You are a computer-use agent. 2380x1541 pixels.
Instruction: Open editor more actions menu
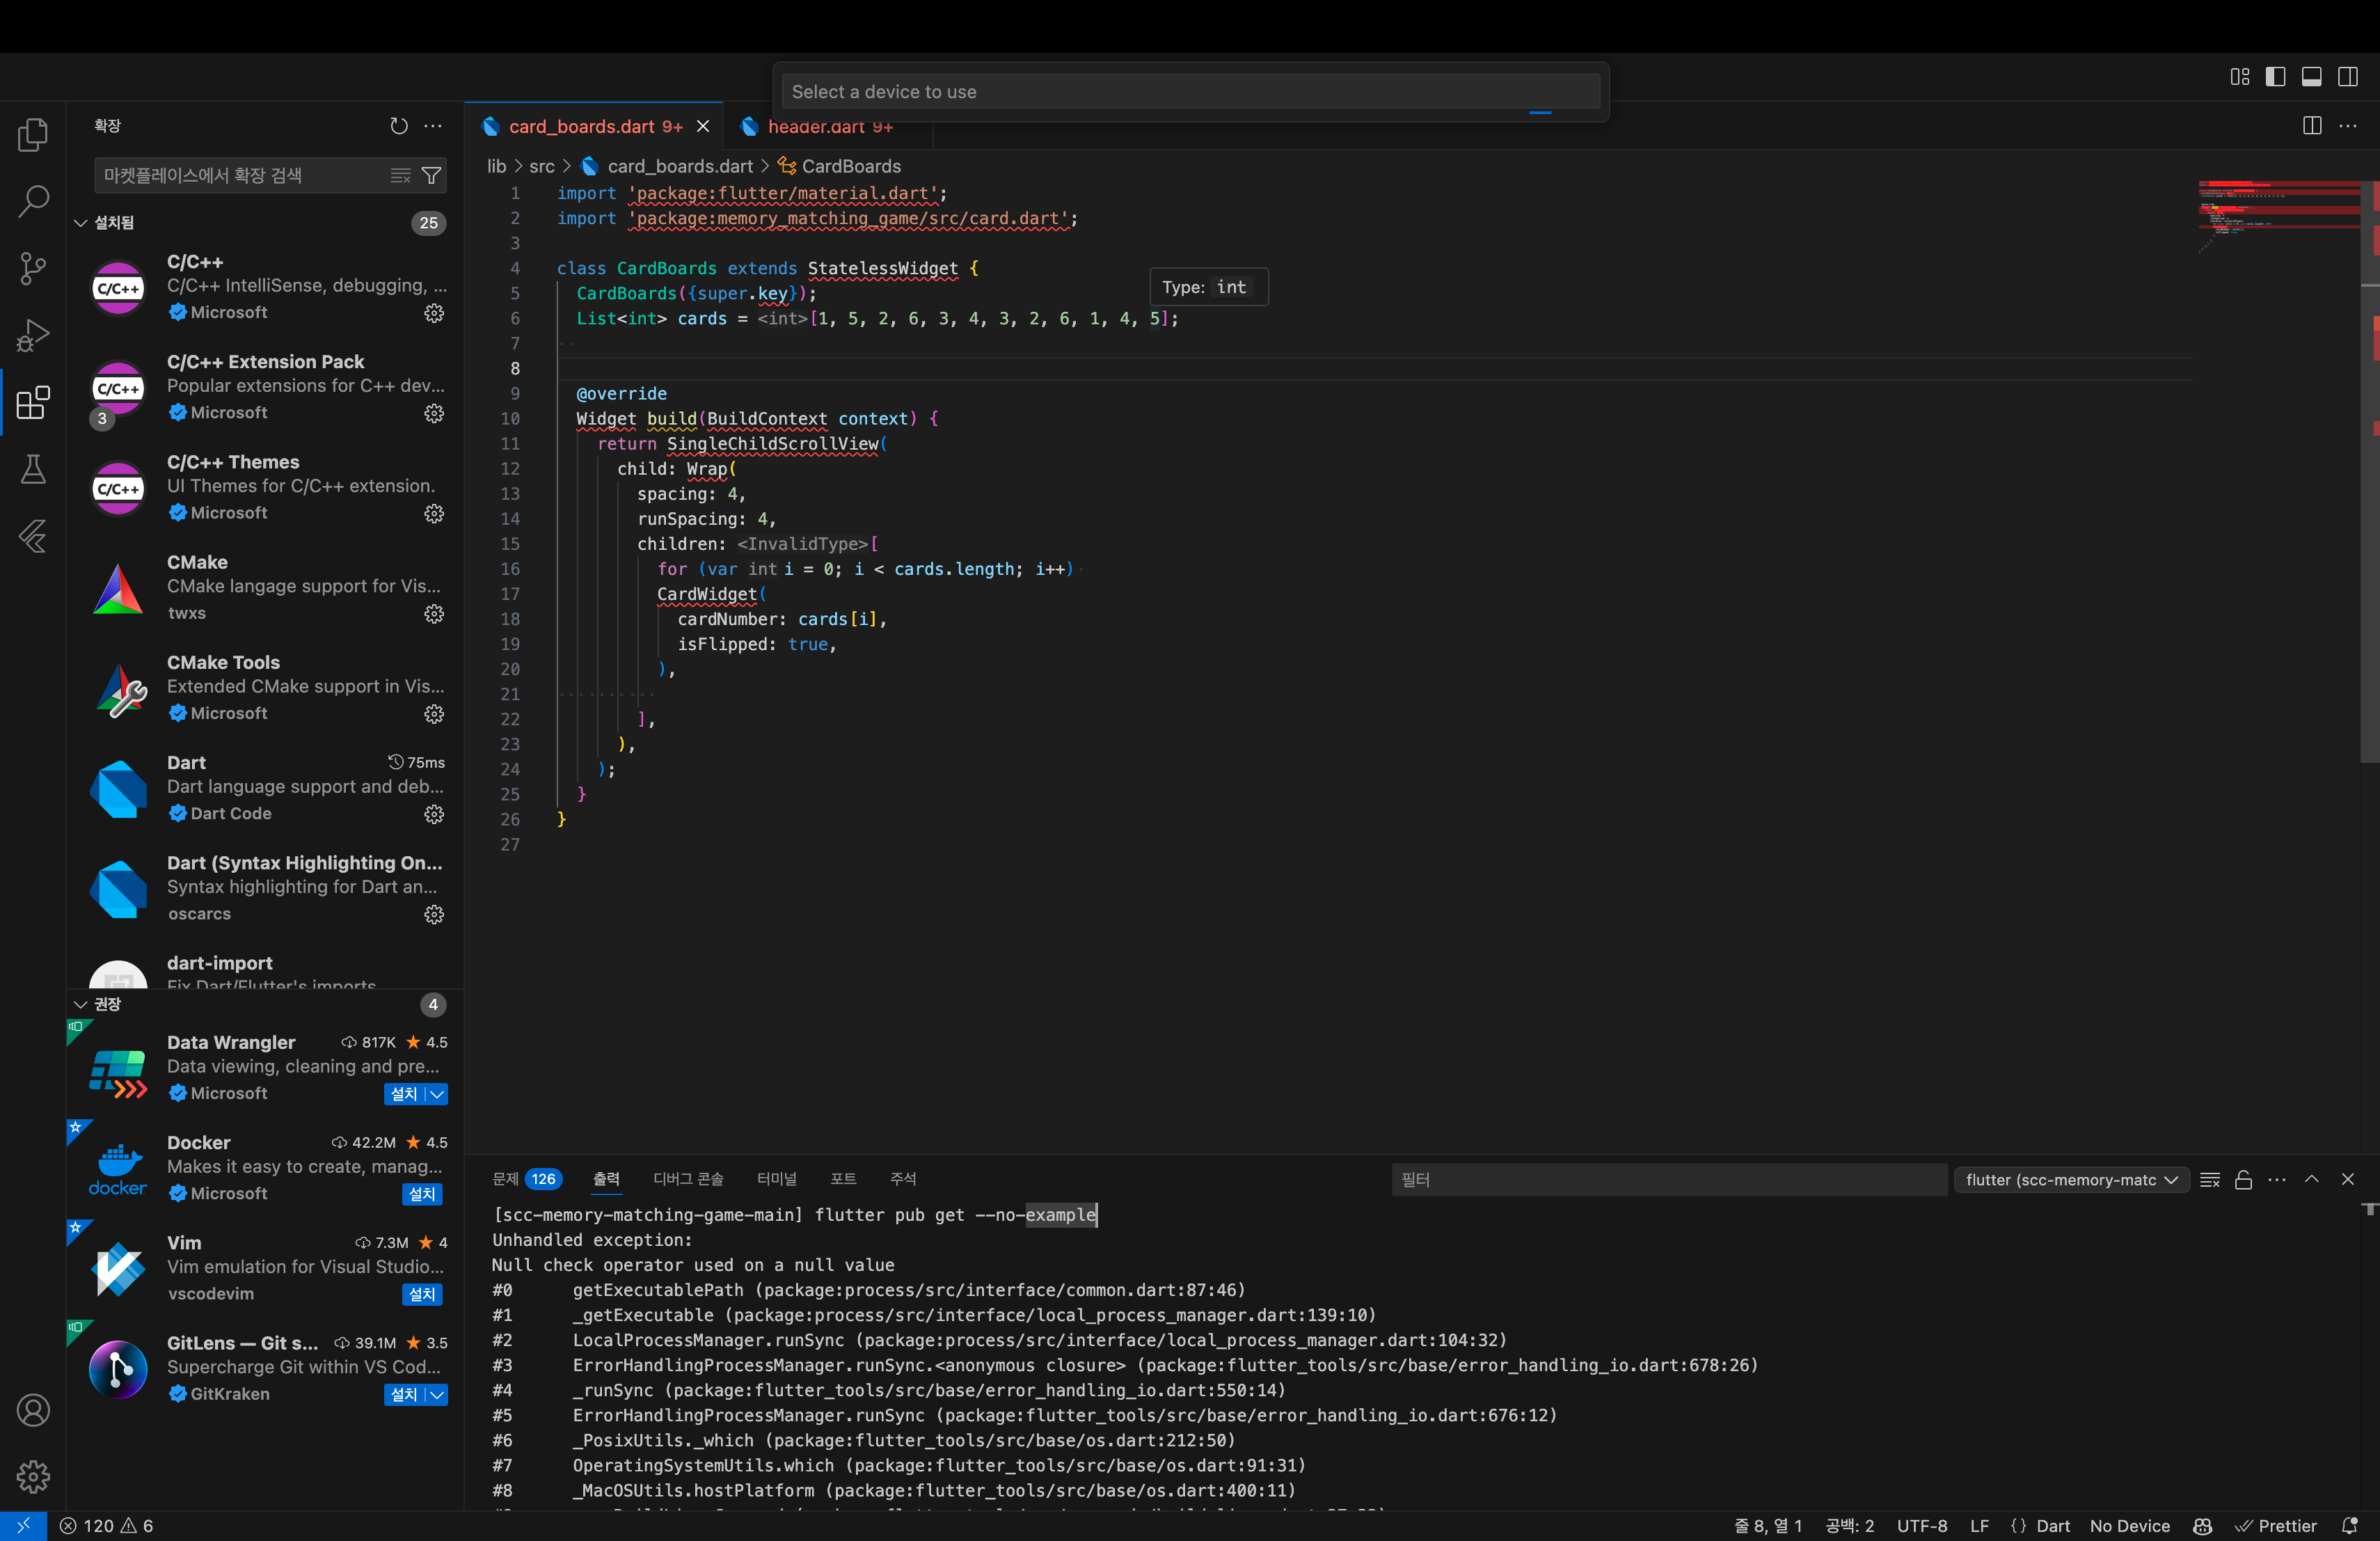click(2348, 126)
